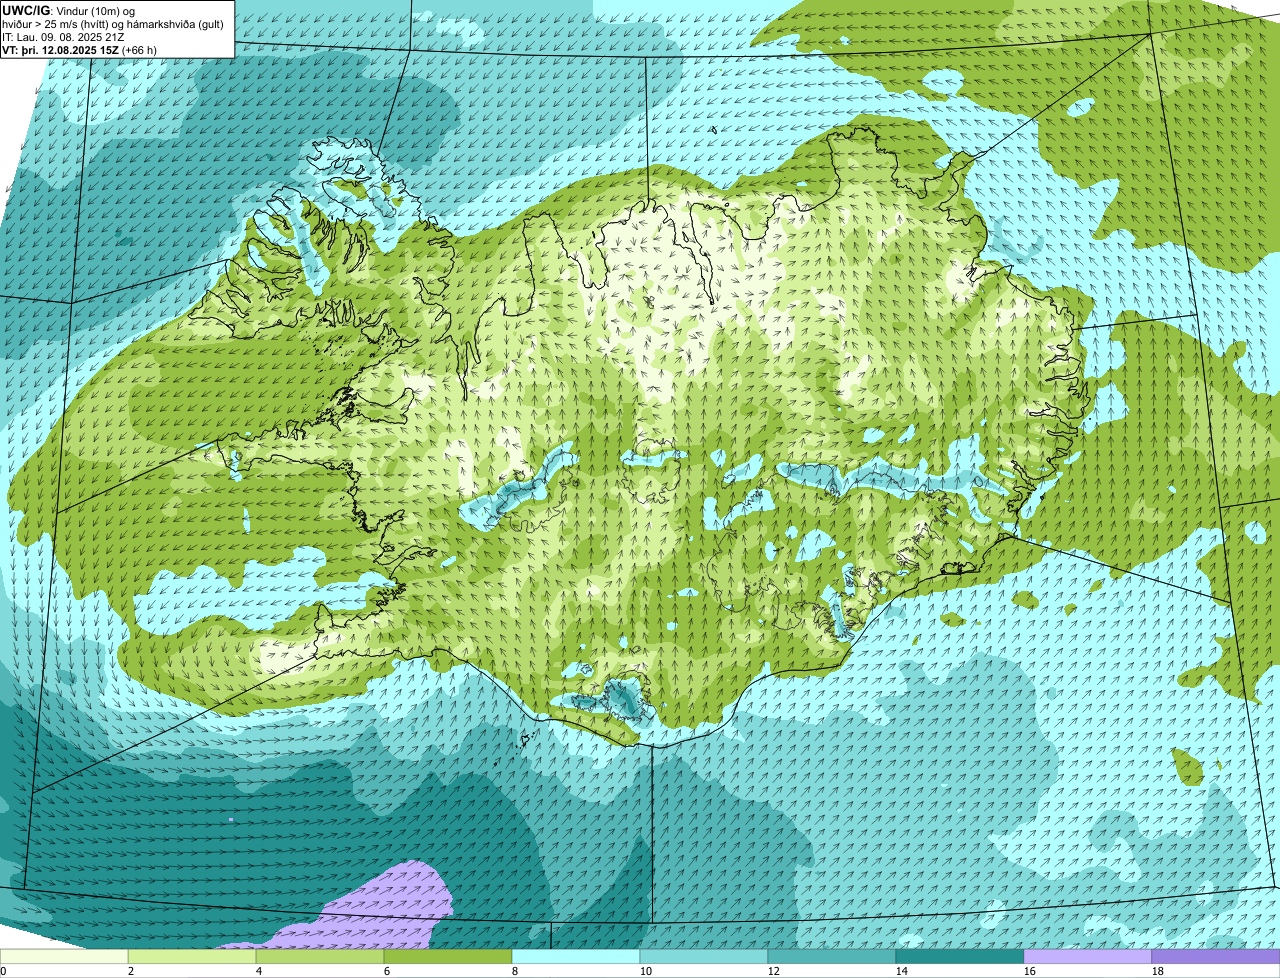Image resolution: width=1280 pixels, height=978 pixels.
Task: Click the legend scale label '4'
Action: pyautogui.click(x=259, y=971)
